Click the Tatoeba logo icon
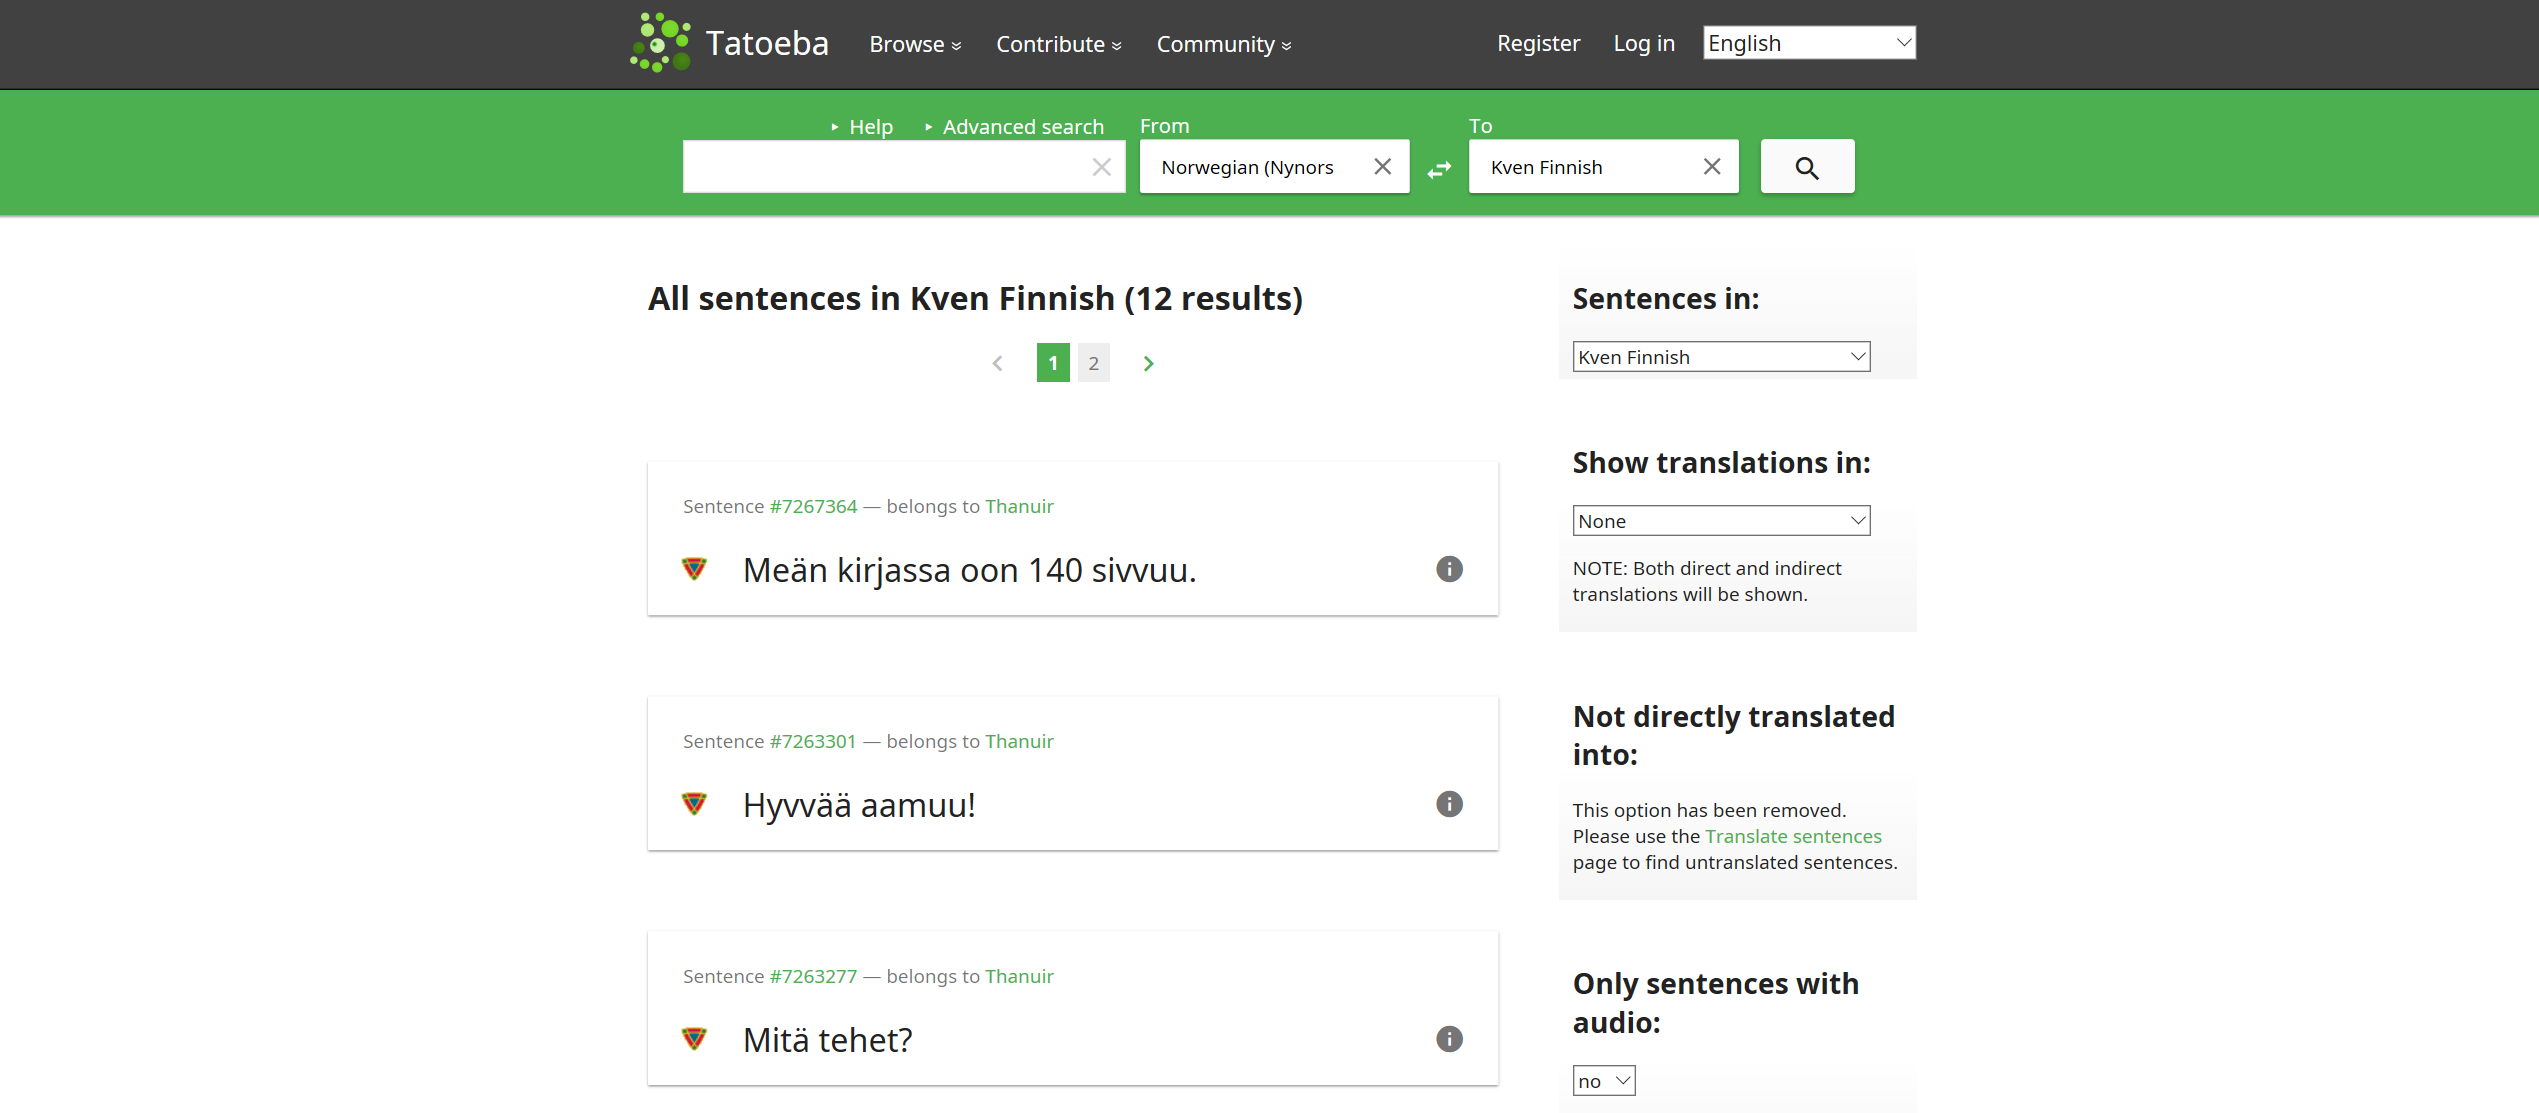Screen dimensions: 2539x1113 [x=660, y=43]
